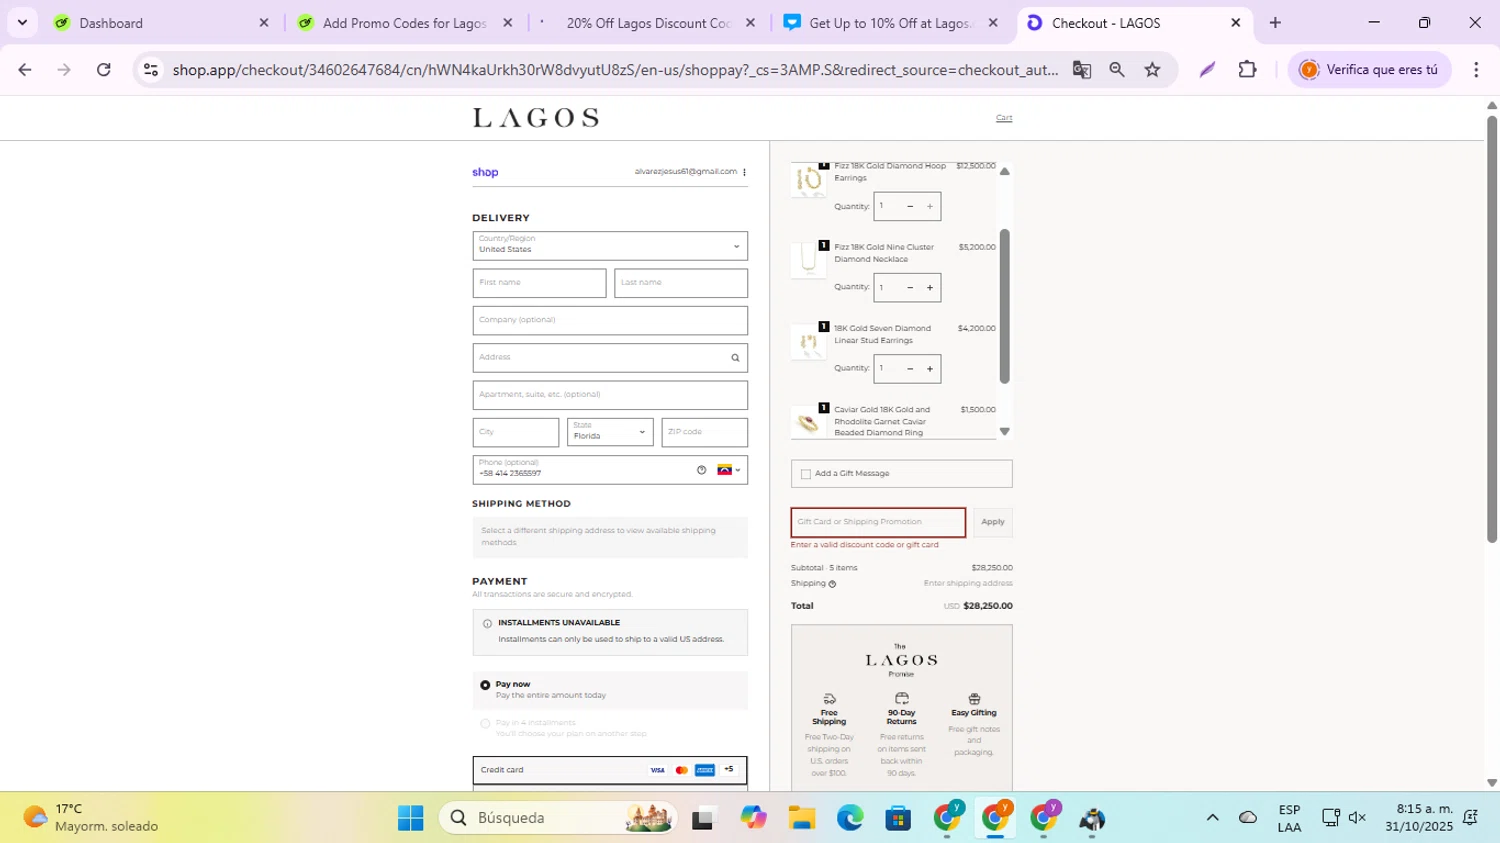The image size is (1500, 843).
Task: Focus the First name field
Action: click(539, 283)
